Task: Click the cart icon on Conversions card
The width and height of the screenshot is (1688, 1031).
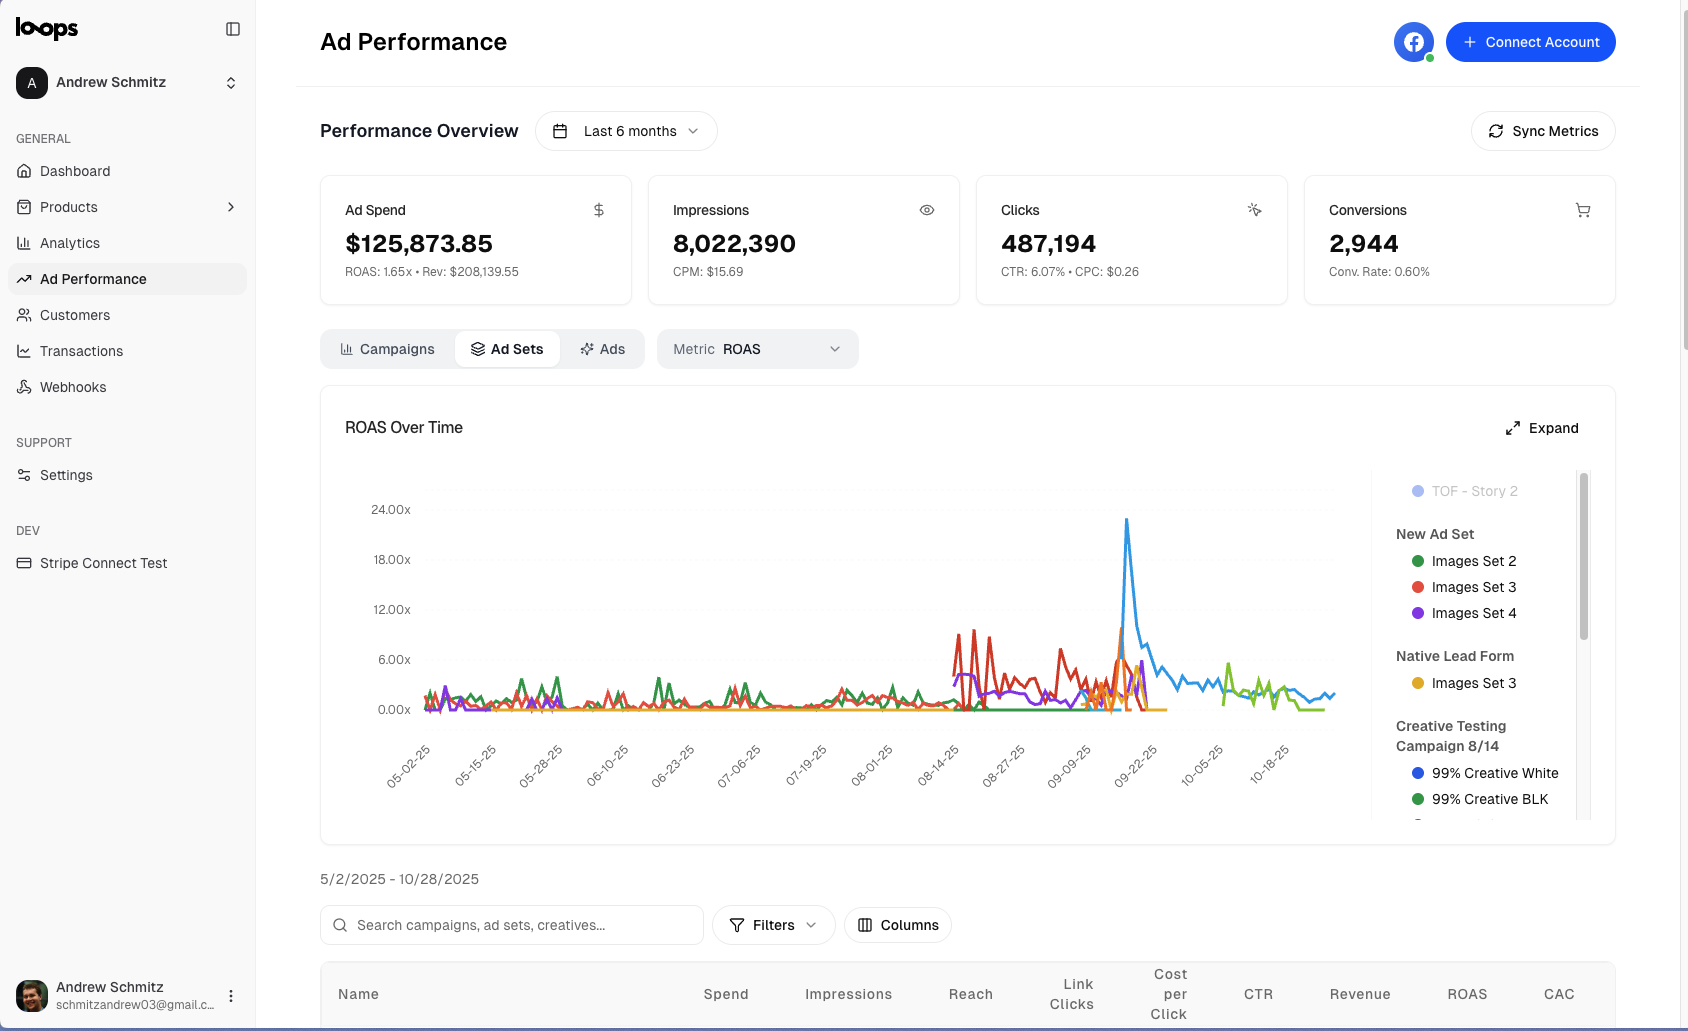Action: (x=1583, y=210)
